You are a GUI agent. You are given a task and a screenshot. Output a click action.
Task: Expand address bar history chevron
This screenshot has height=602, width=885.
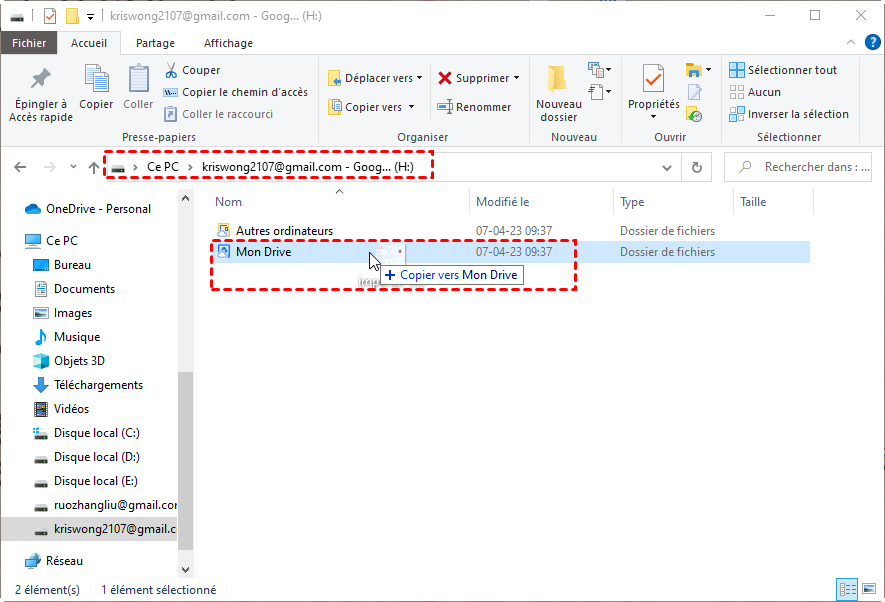tap(667, 168)
